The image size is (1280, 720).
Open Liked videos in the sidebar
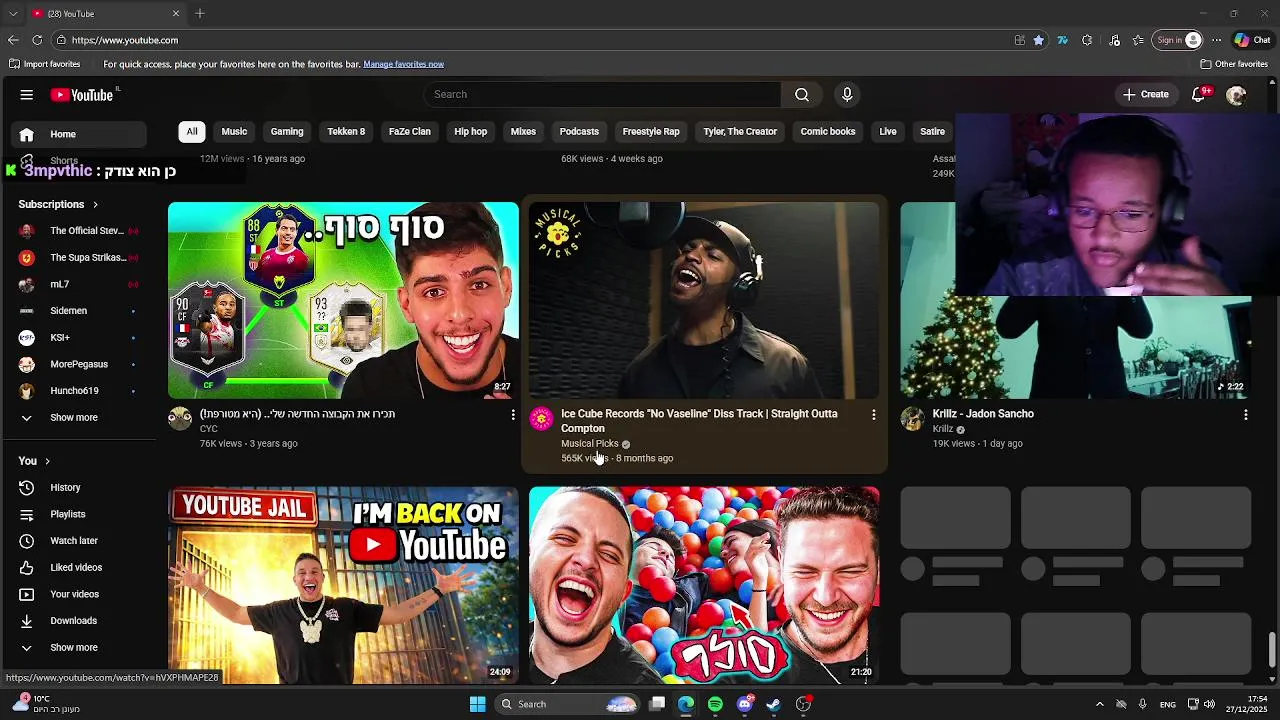click(x=79, y=567)
